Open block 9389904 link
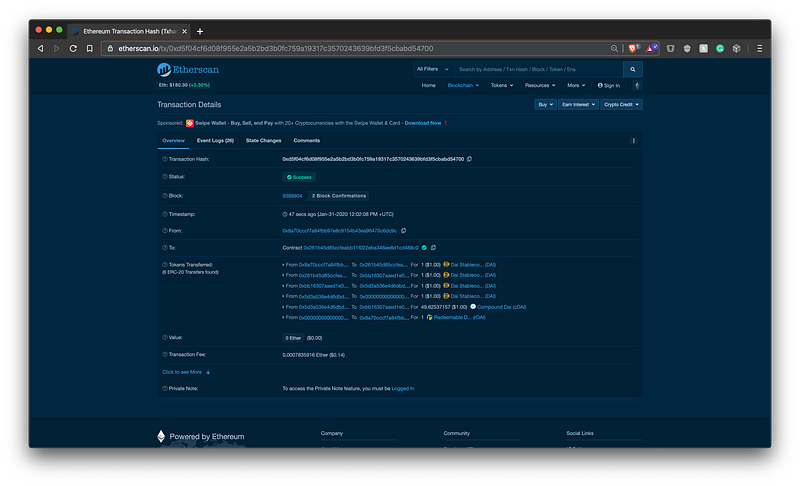The height and width of the screenshot is (486, 800). click(292, 196)
